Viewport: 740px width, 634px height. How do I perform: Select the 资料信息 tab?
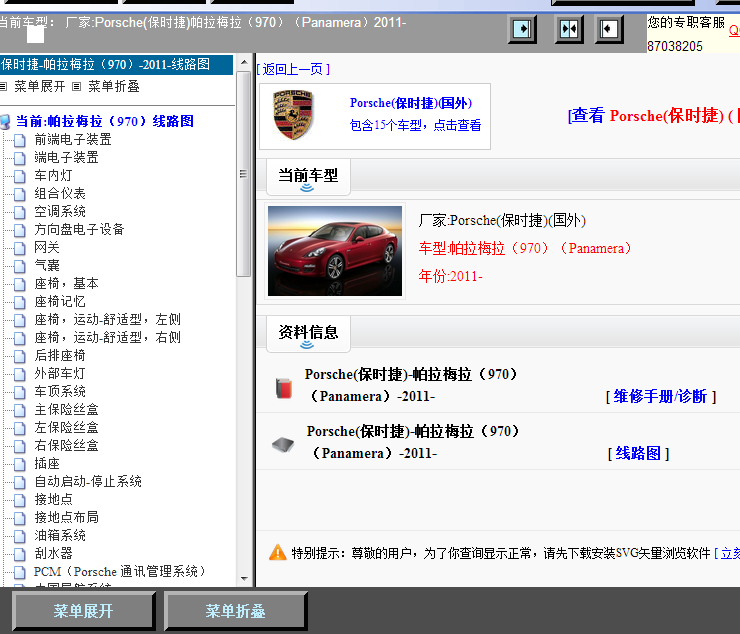[x=308, y=334]
